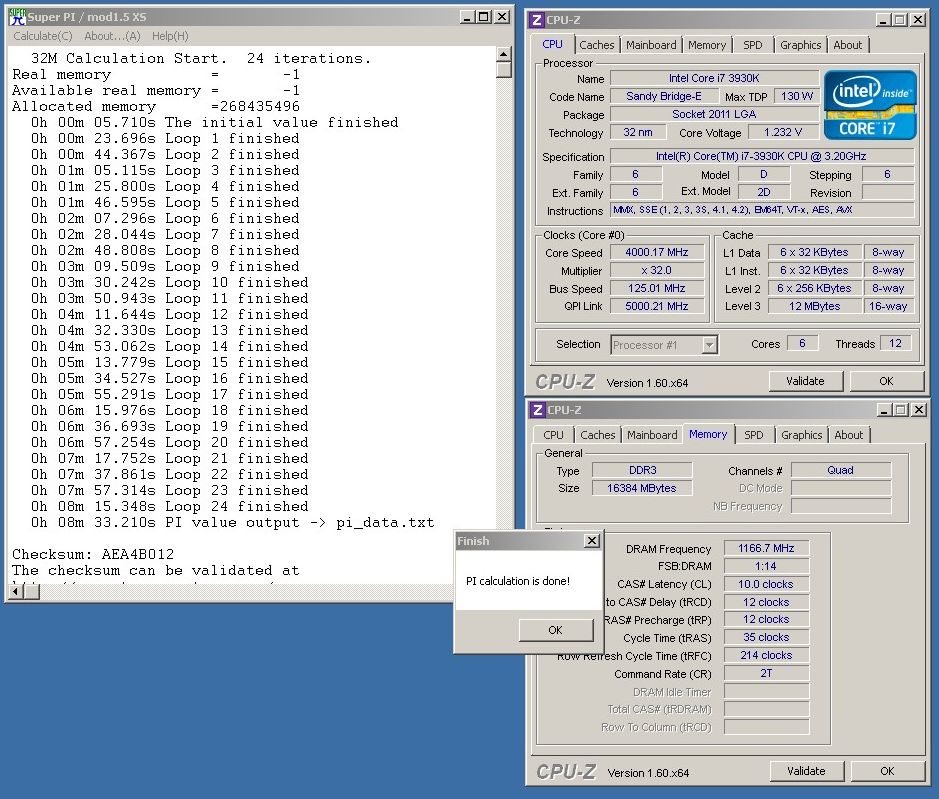Viewport: 939px width, 799px height.
Task: Switch to SPD tab in lower CPU-Z window
Action: (x=753, y=435)
